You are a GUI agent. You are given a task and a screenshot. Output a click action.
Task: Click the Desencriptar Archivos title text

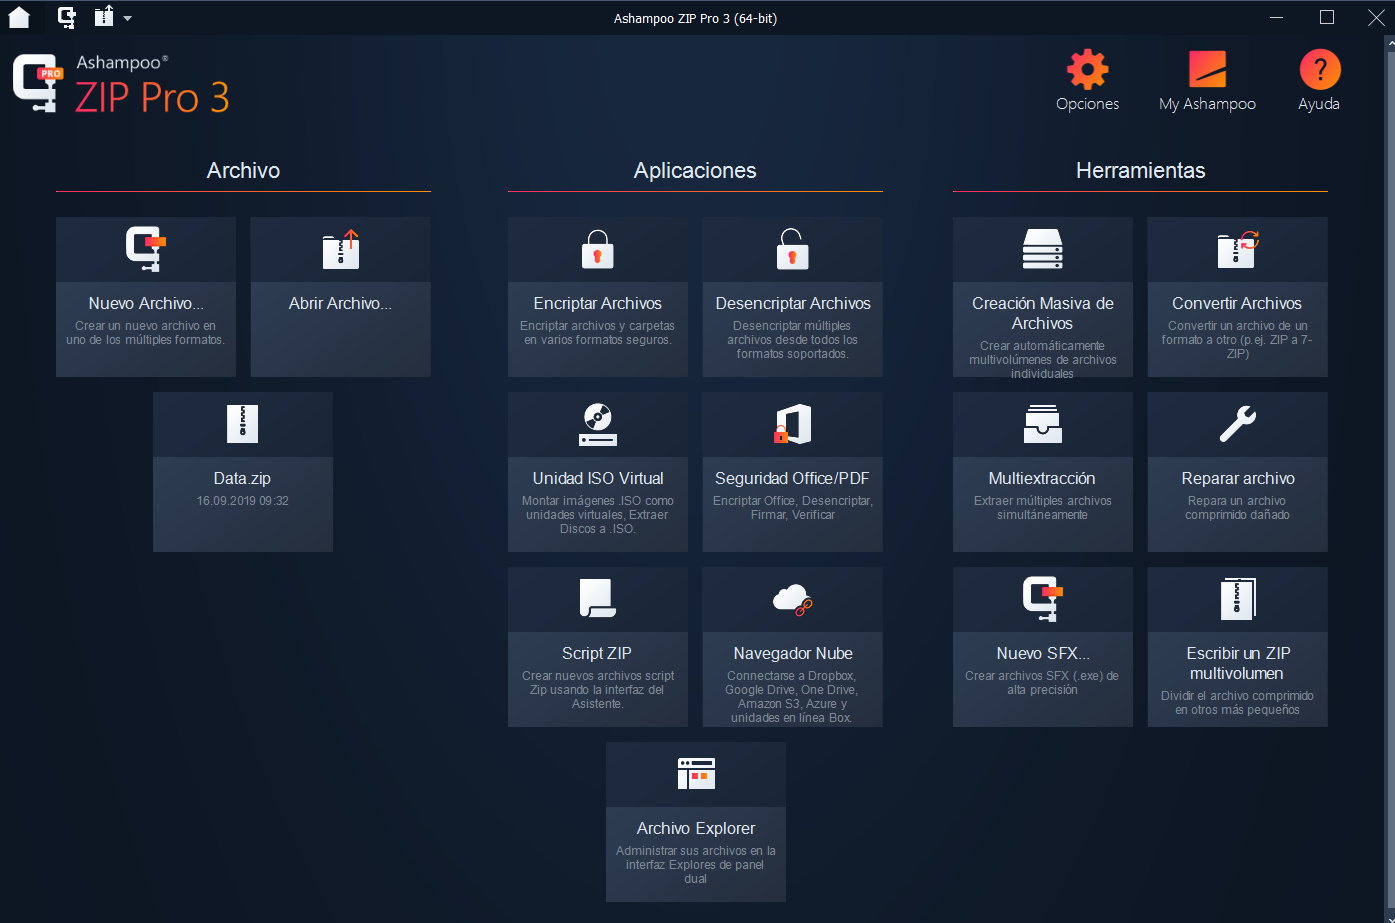coord(793,303)
